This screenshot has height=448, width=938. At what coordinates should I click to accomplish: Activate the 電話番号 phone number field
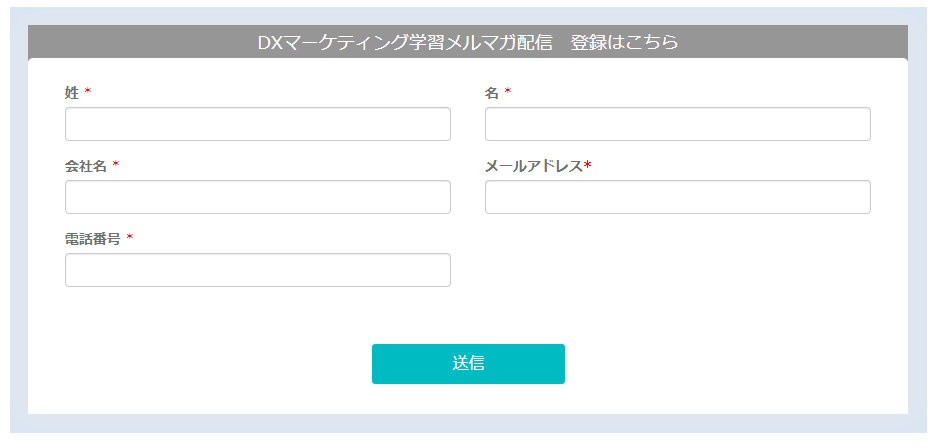click(x=257, y=270)
